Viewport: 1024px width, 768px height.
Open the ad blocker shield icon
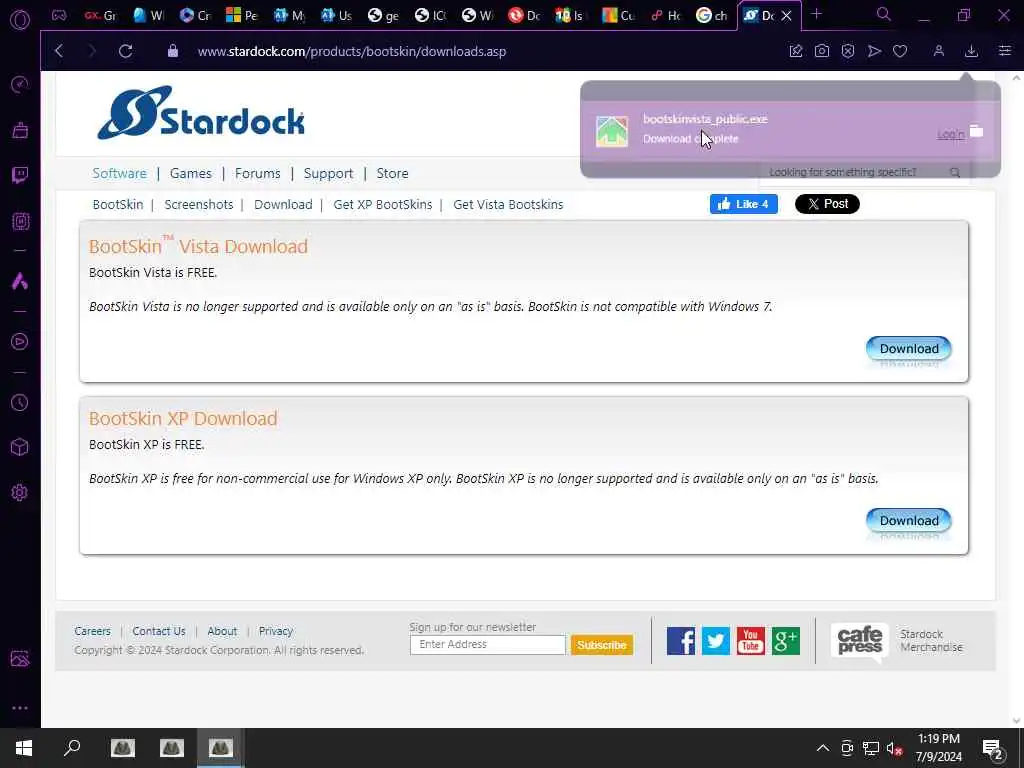[x=848, y=51]
